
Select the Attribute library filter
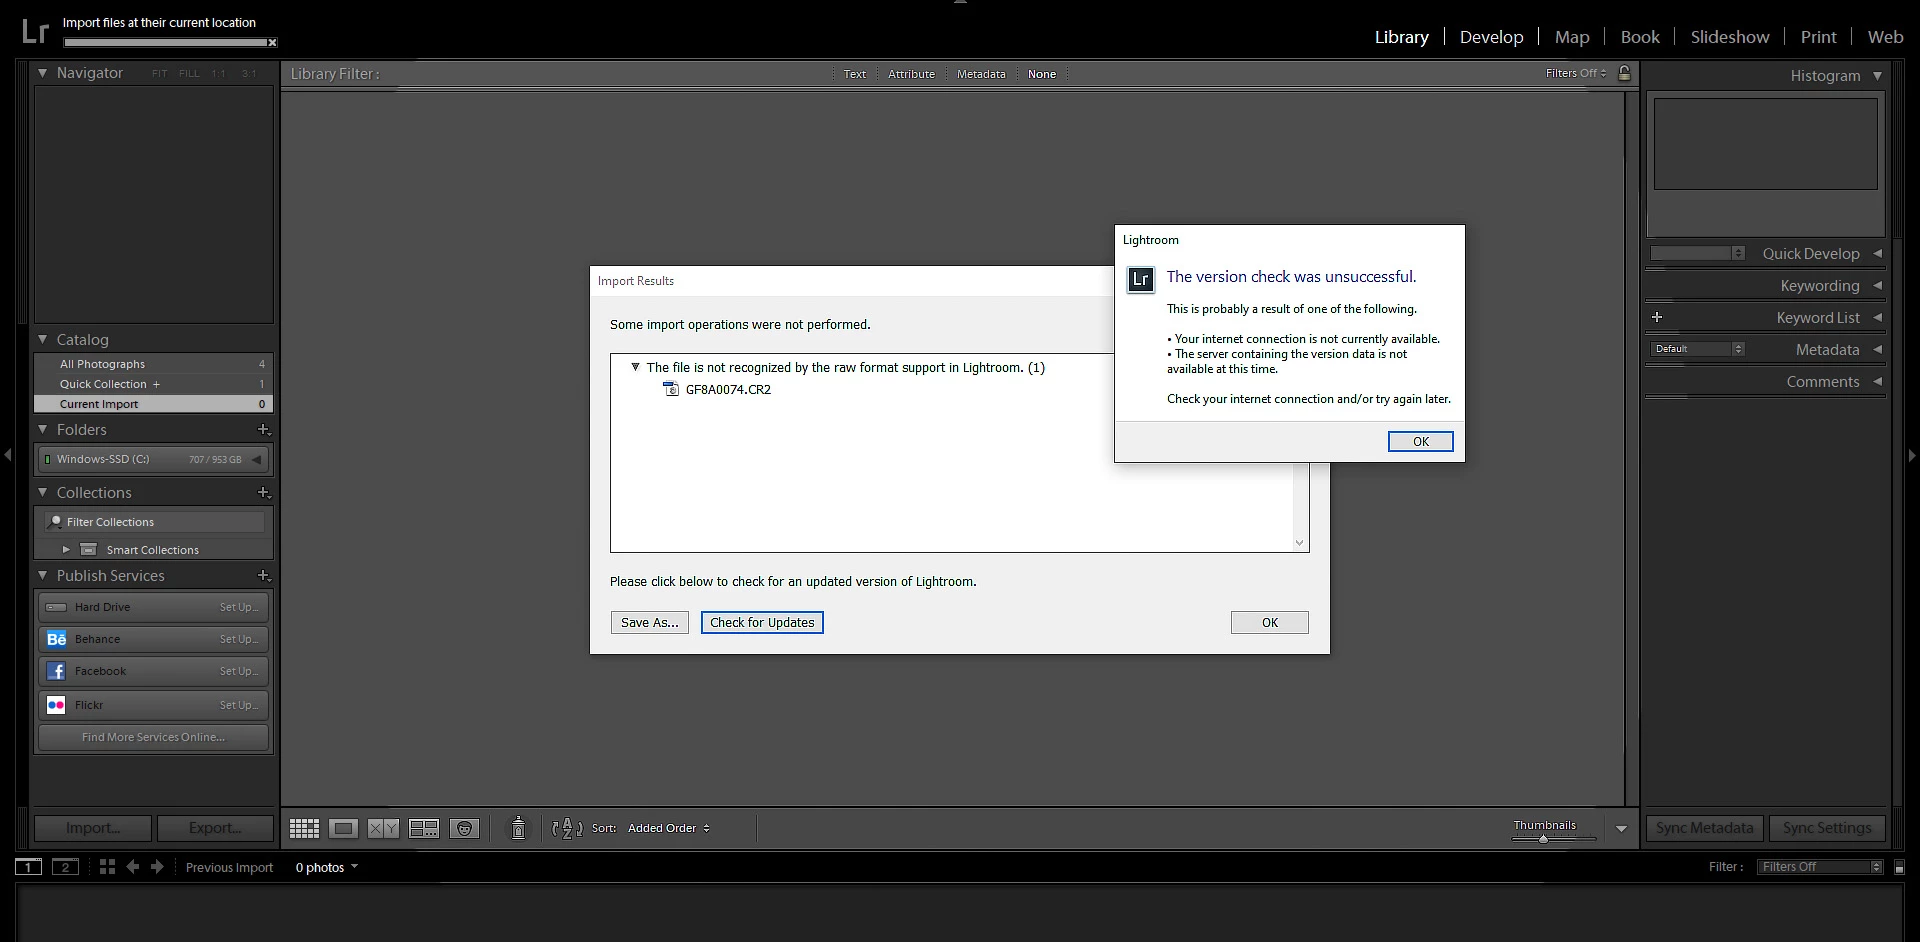[x=911, y=74]
